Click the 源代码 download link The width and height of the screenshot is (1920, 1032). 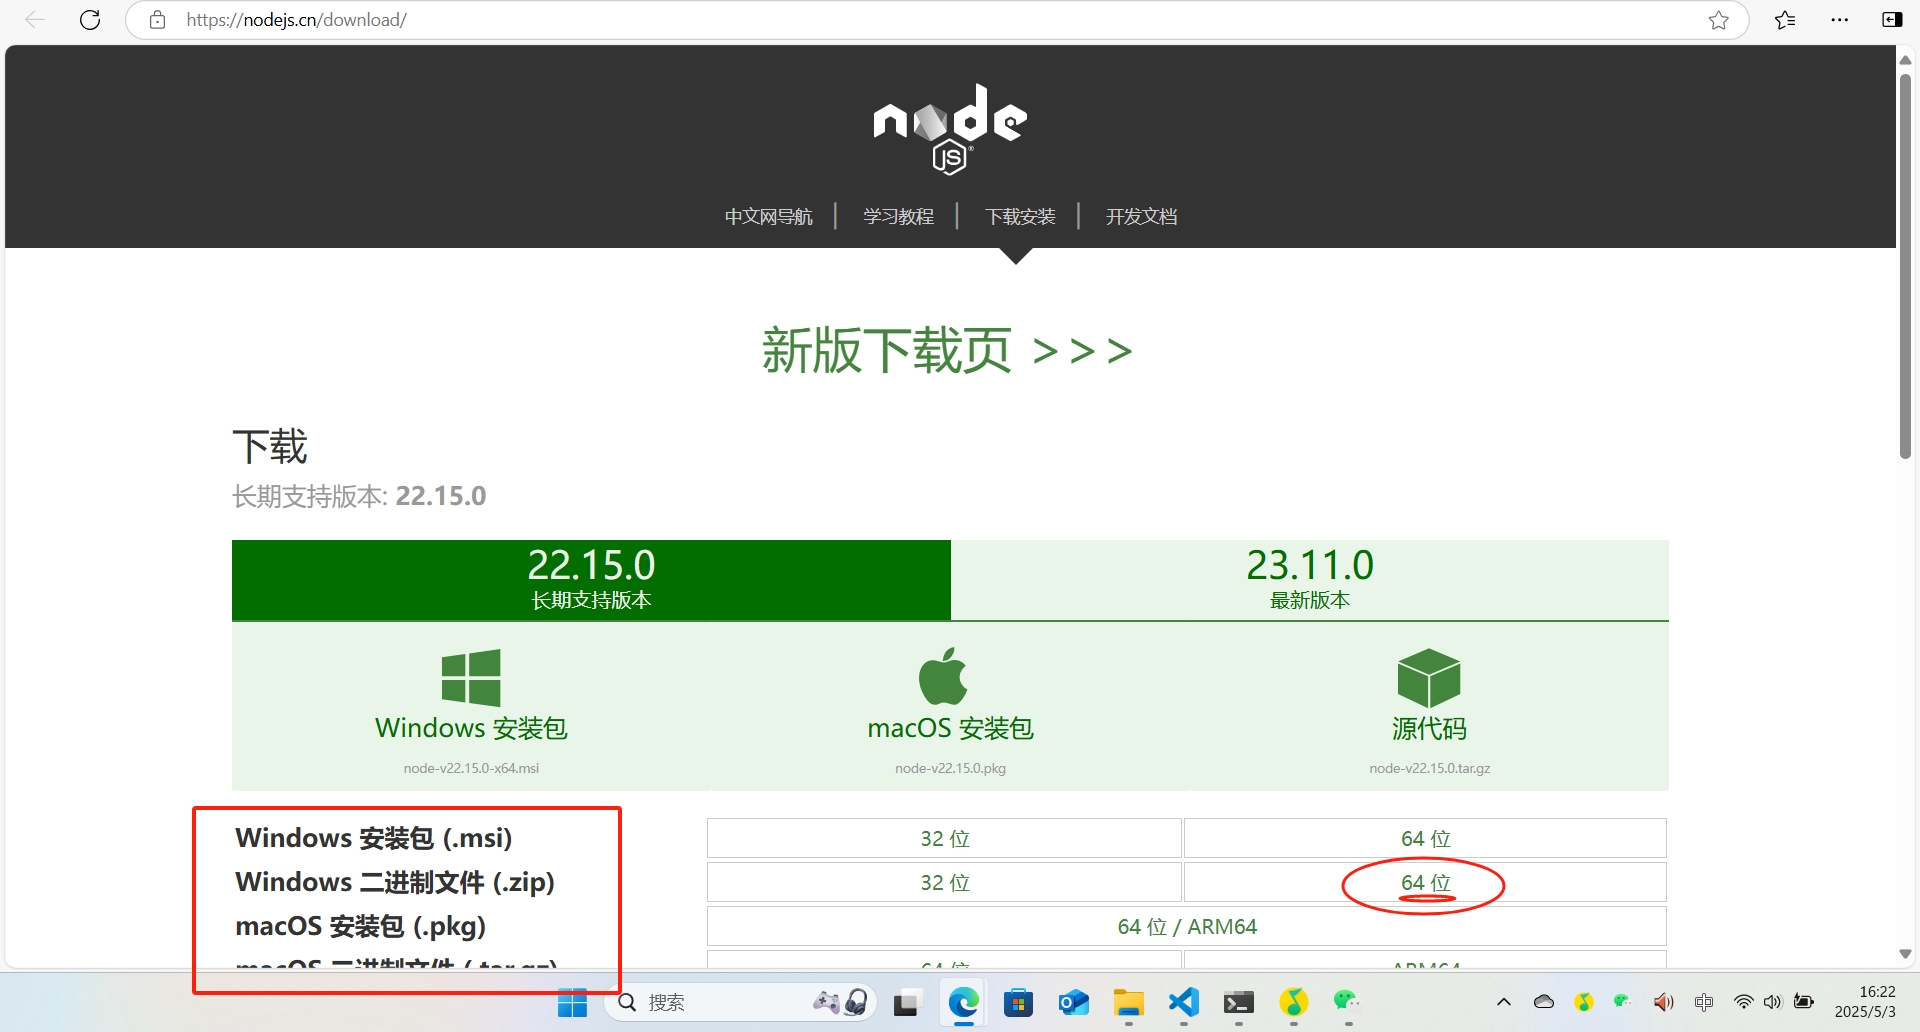[x=1429, y=728]
